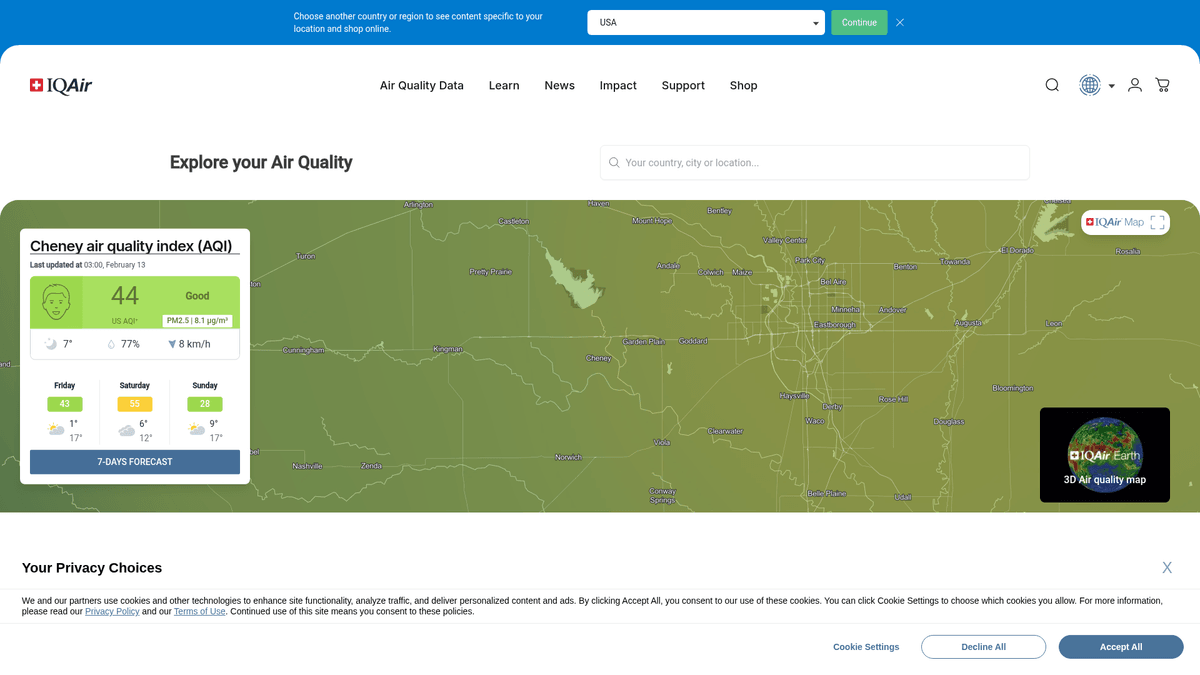The height and width of the screenshot is (675, 1200).
Task: Open the Air Quality Data menu
Action: (x=421, y=86)
